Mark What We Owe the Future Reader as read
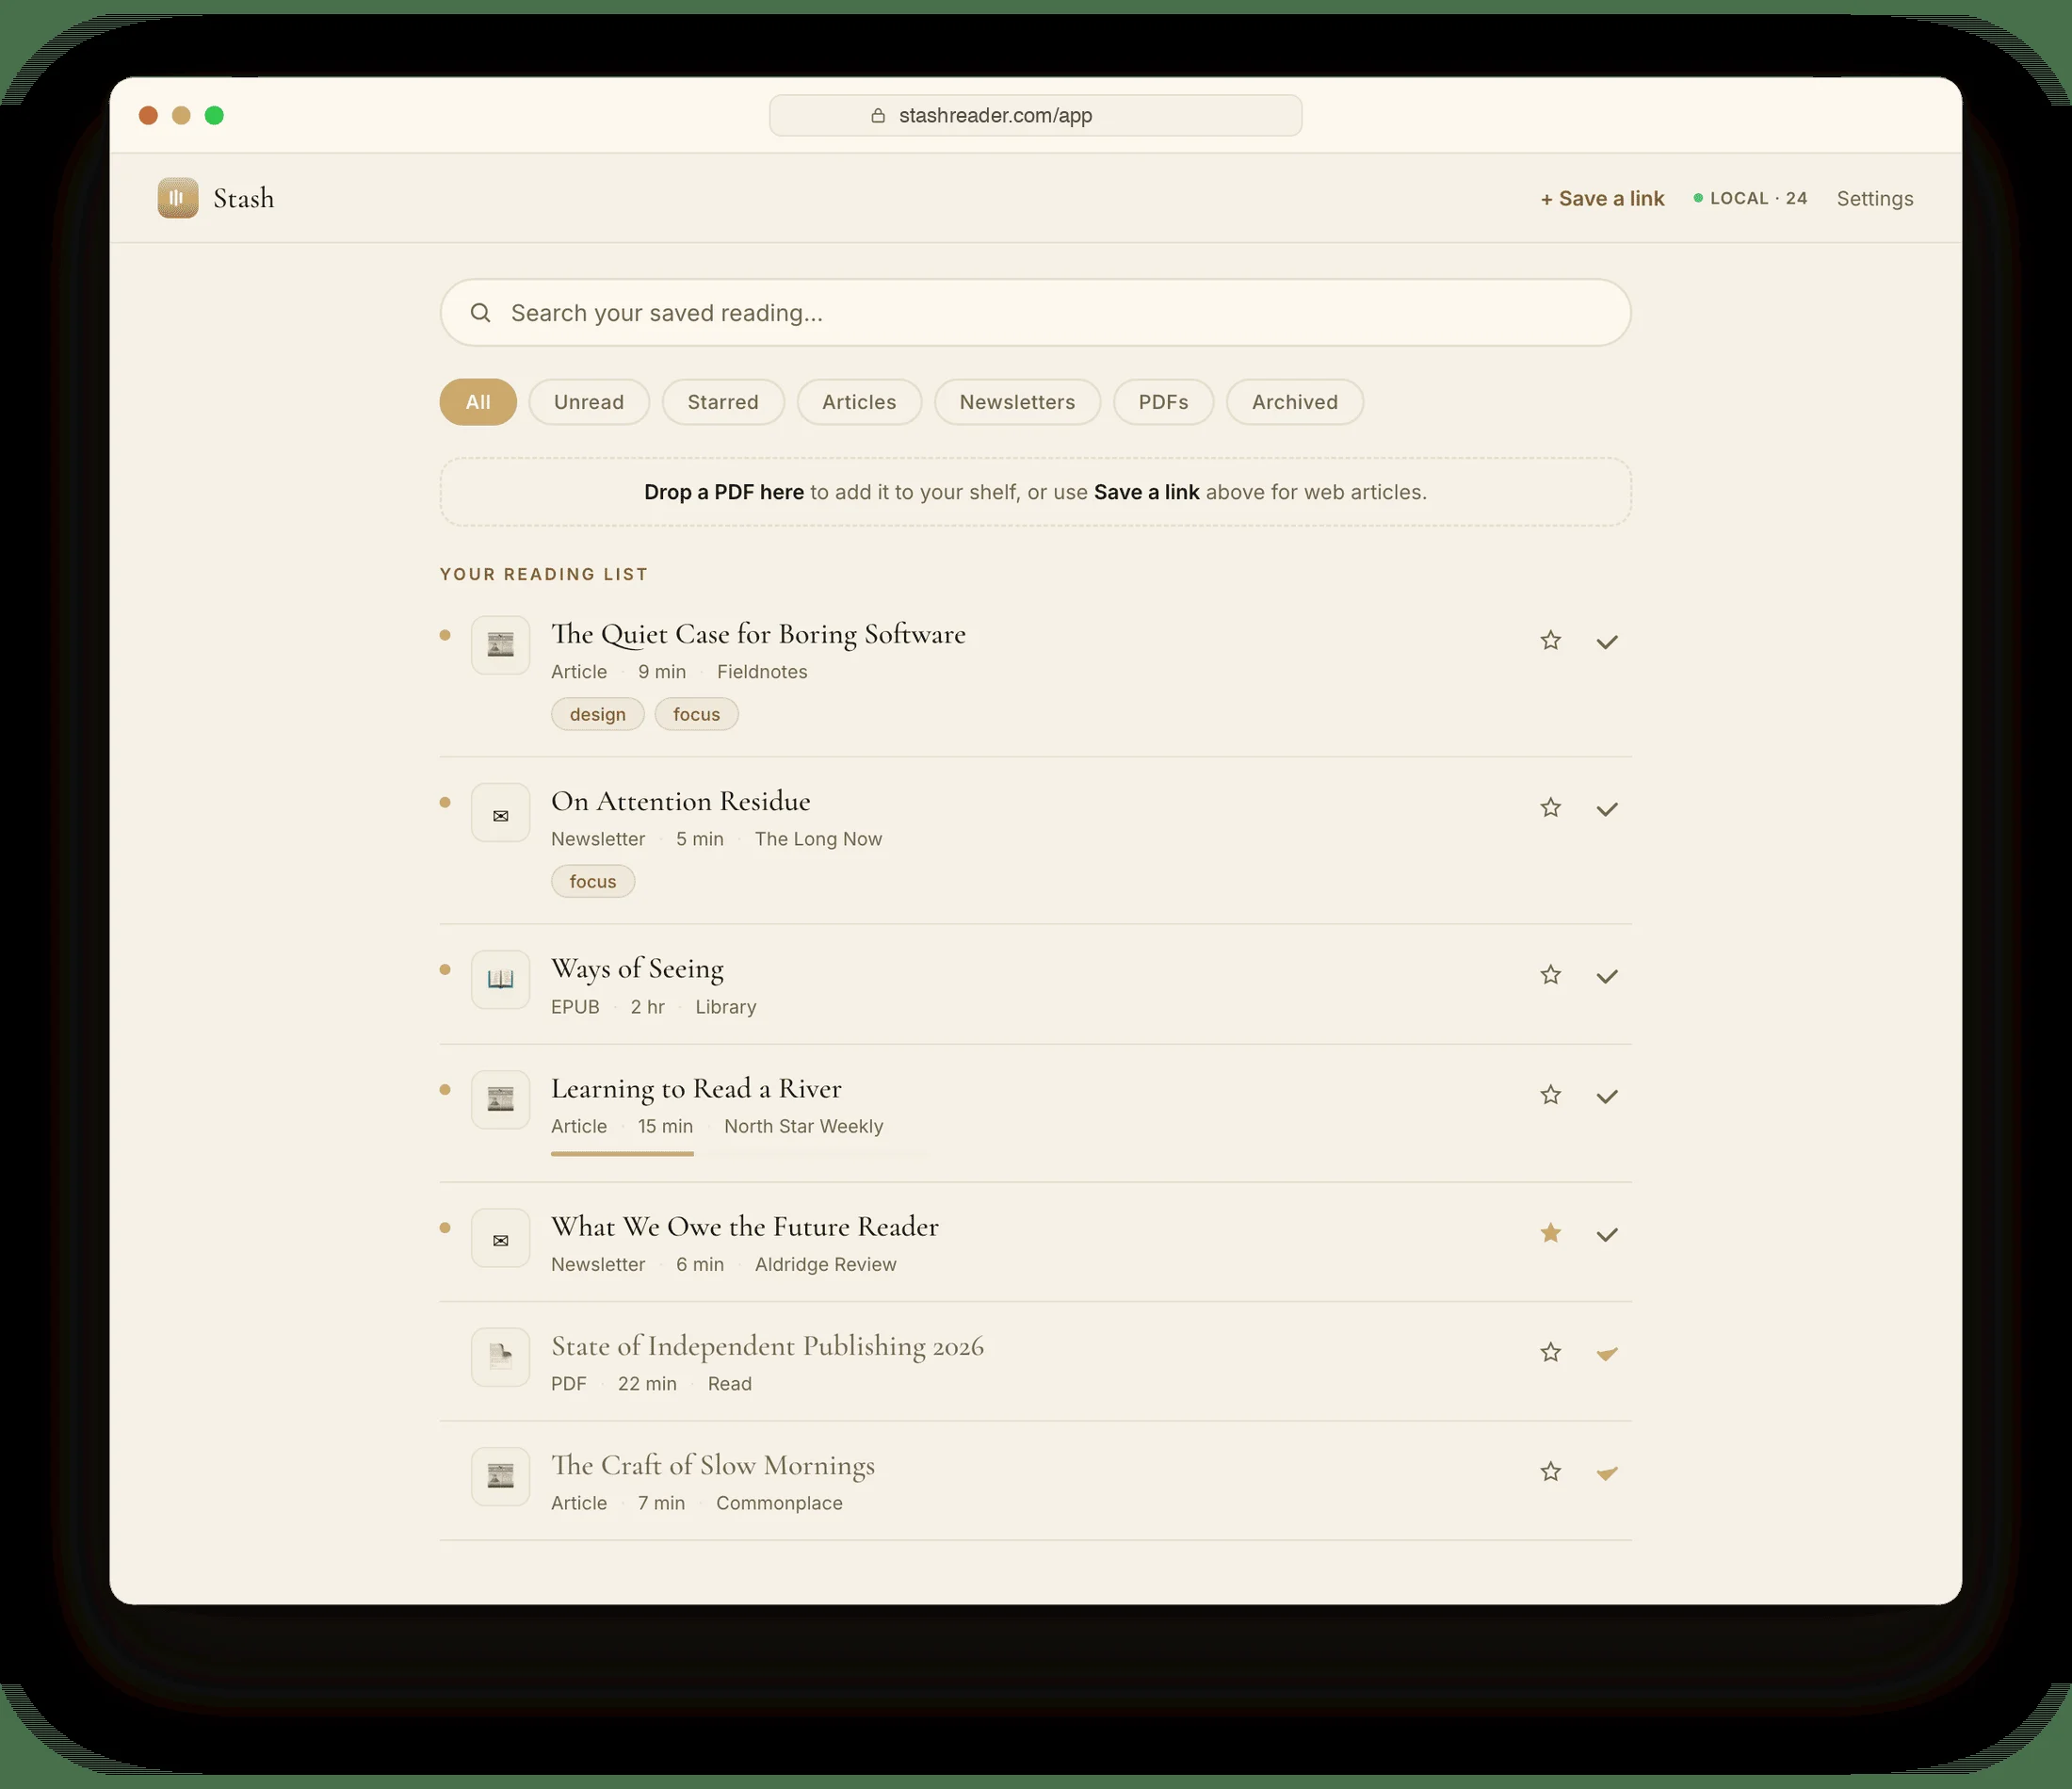Screen dimensions: 2072x1789 click(x=1607, y=1234)
